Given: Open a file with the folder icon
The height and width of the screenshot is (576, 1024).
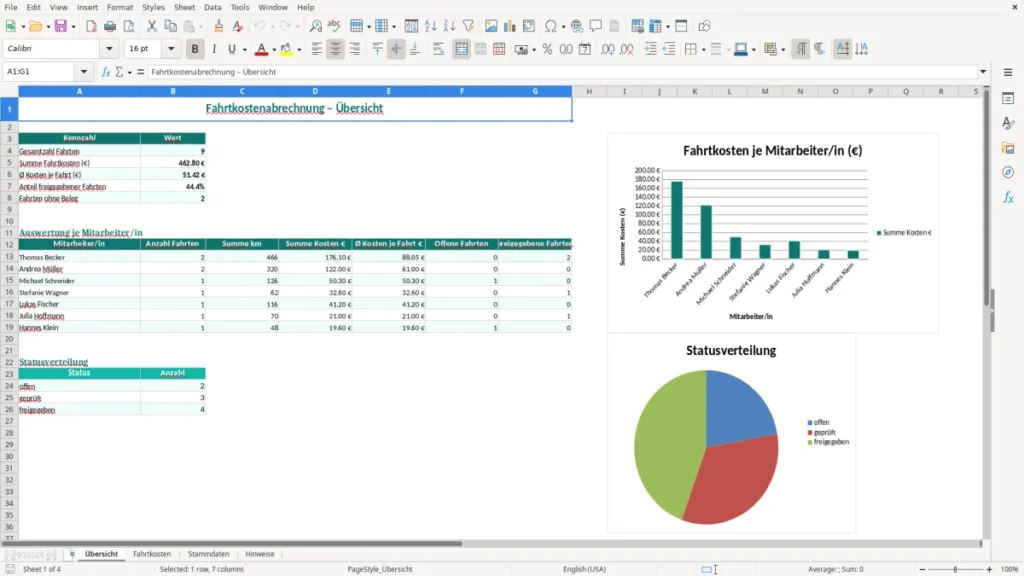Looking at the screenshot, I should [35, 26].
